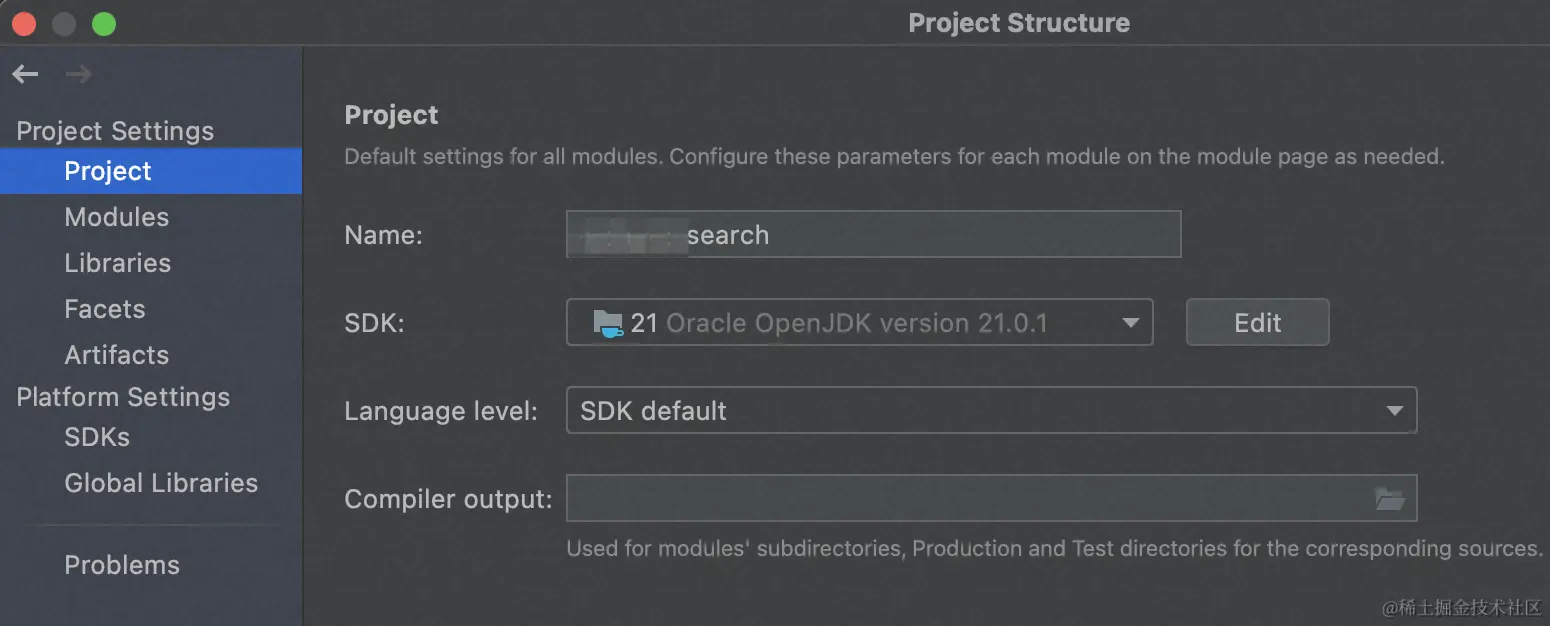Open the Compiler output folder browser icon
This screenshot has height=626, width=1550.
tap(1390, 498)
